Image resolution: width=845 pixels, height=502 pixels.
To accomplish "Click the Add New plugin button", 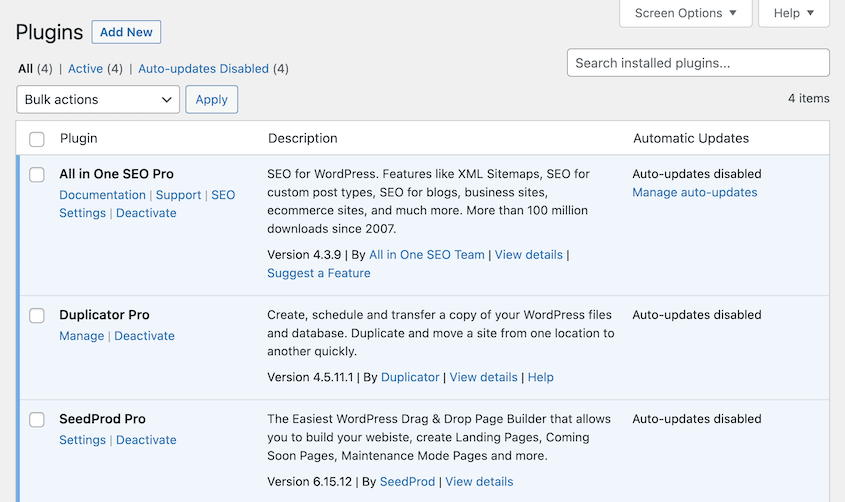I will pos(126,32).
